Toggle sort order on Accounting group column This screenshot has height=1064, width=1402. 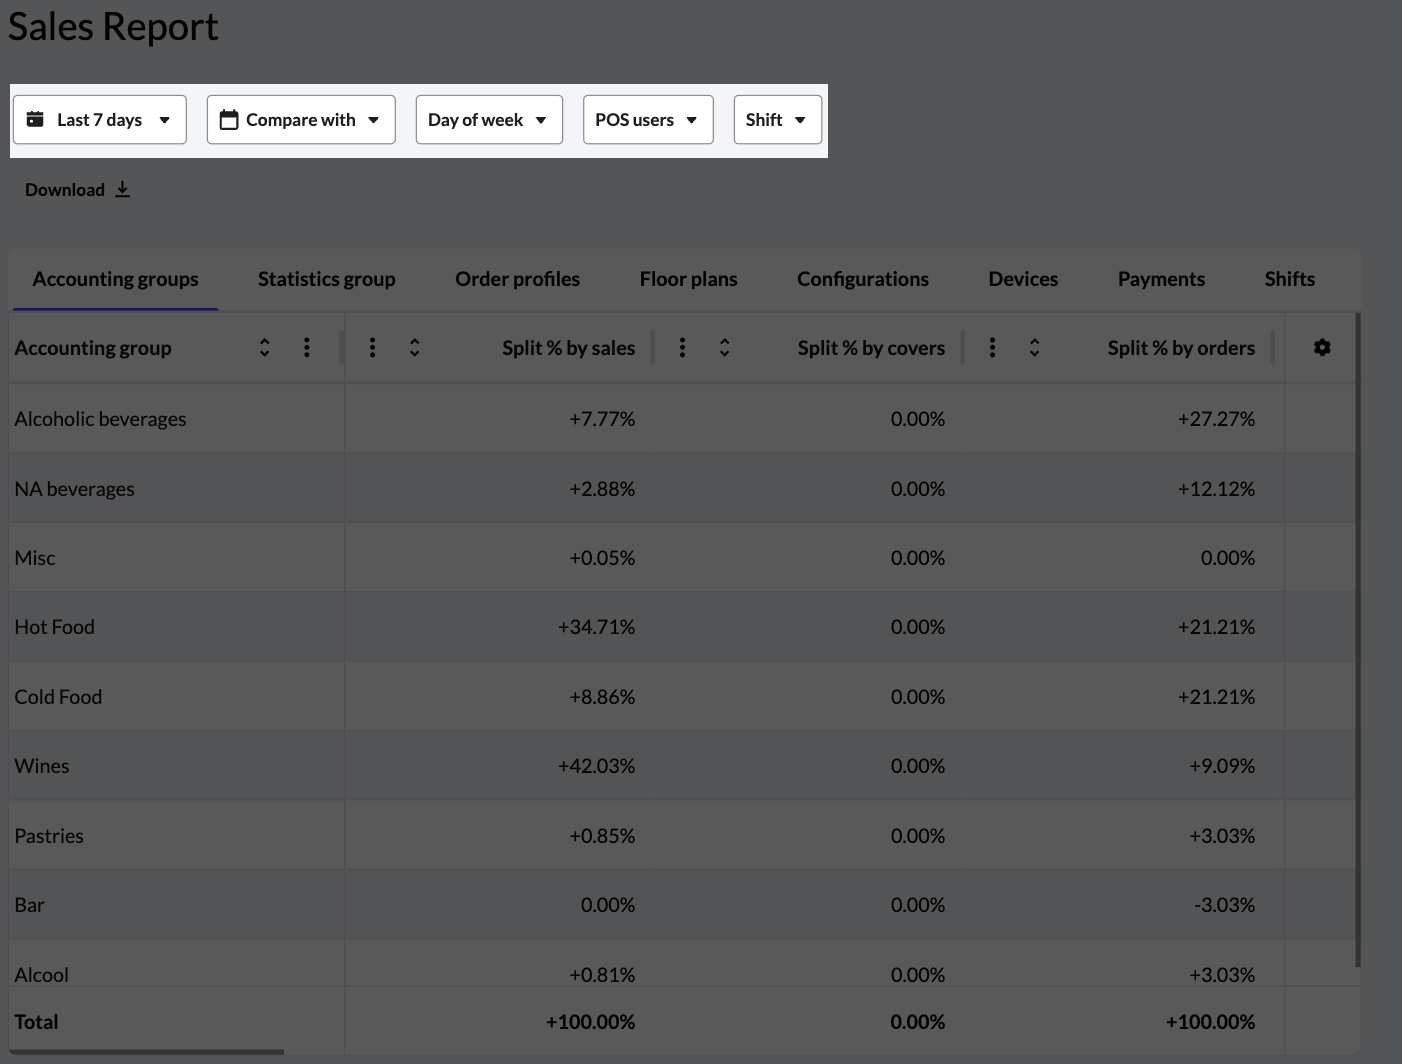tap(264, 347)
